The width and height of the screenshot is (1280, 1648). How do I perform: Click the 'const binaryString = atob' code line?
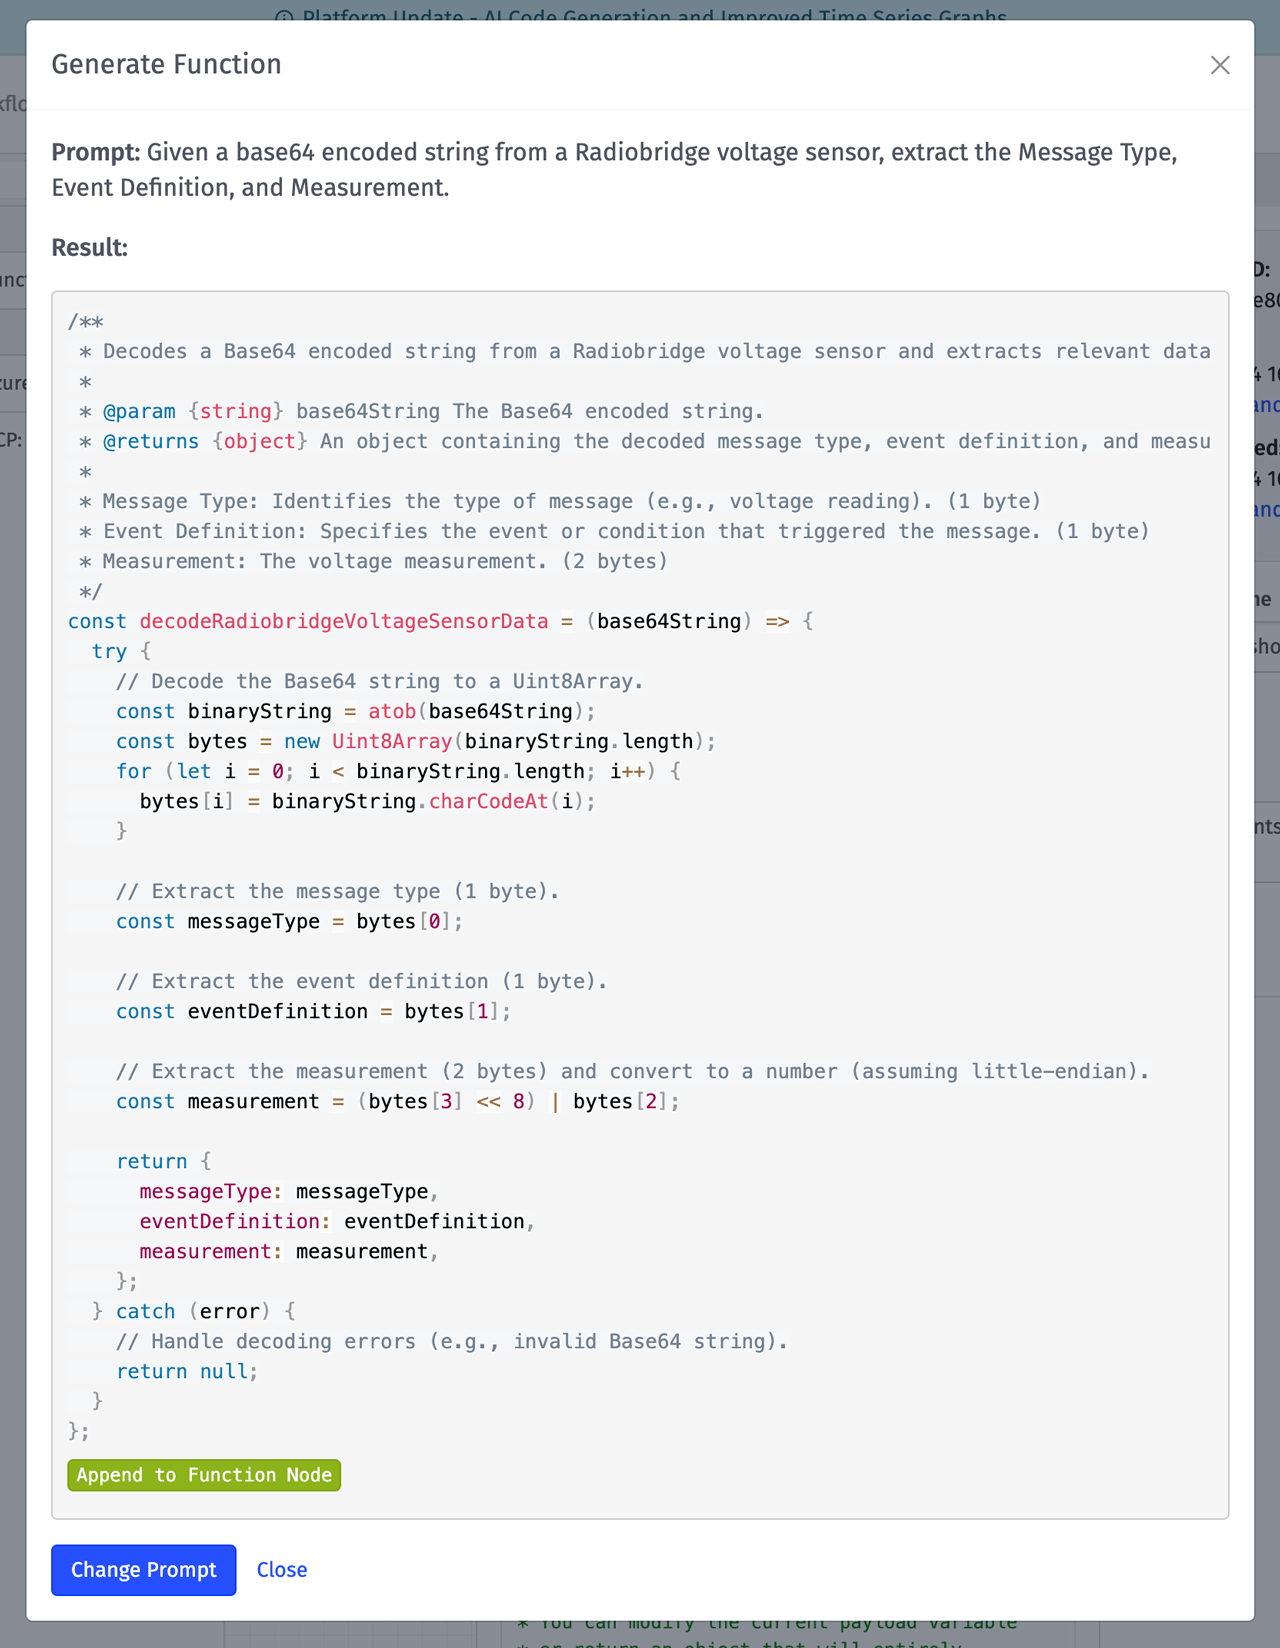pos(356,711)
